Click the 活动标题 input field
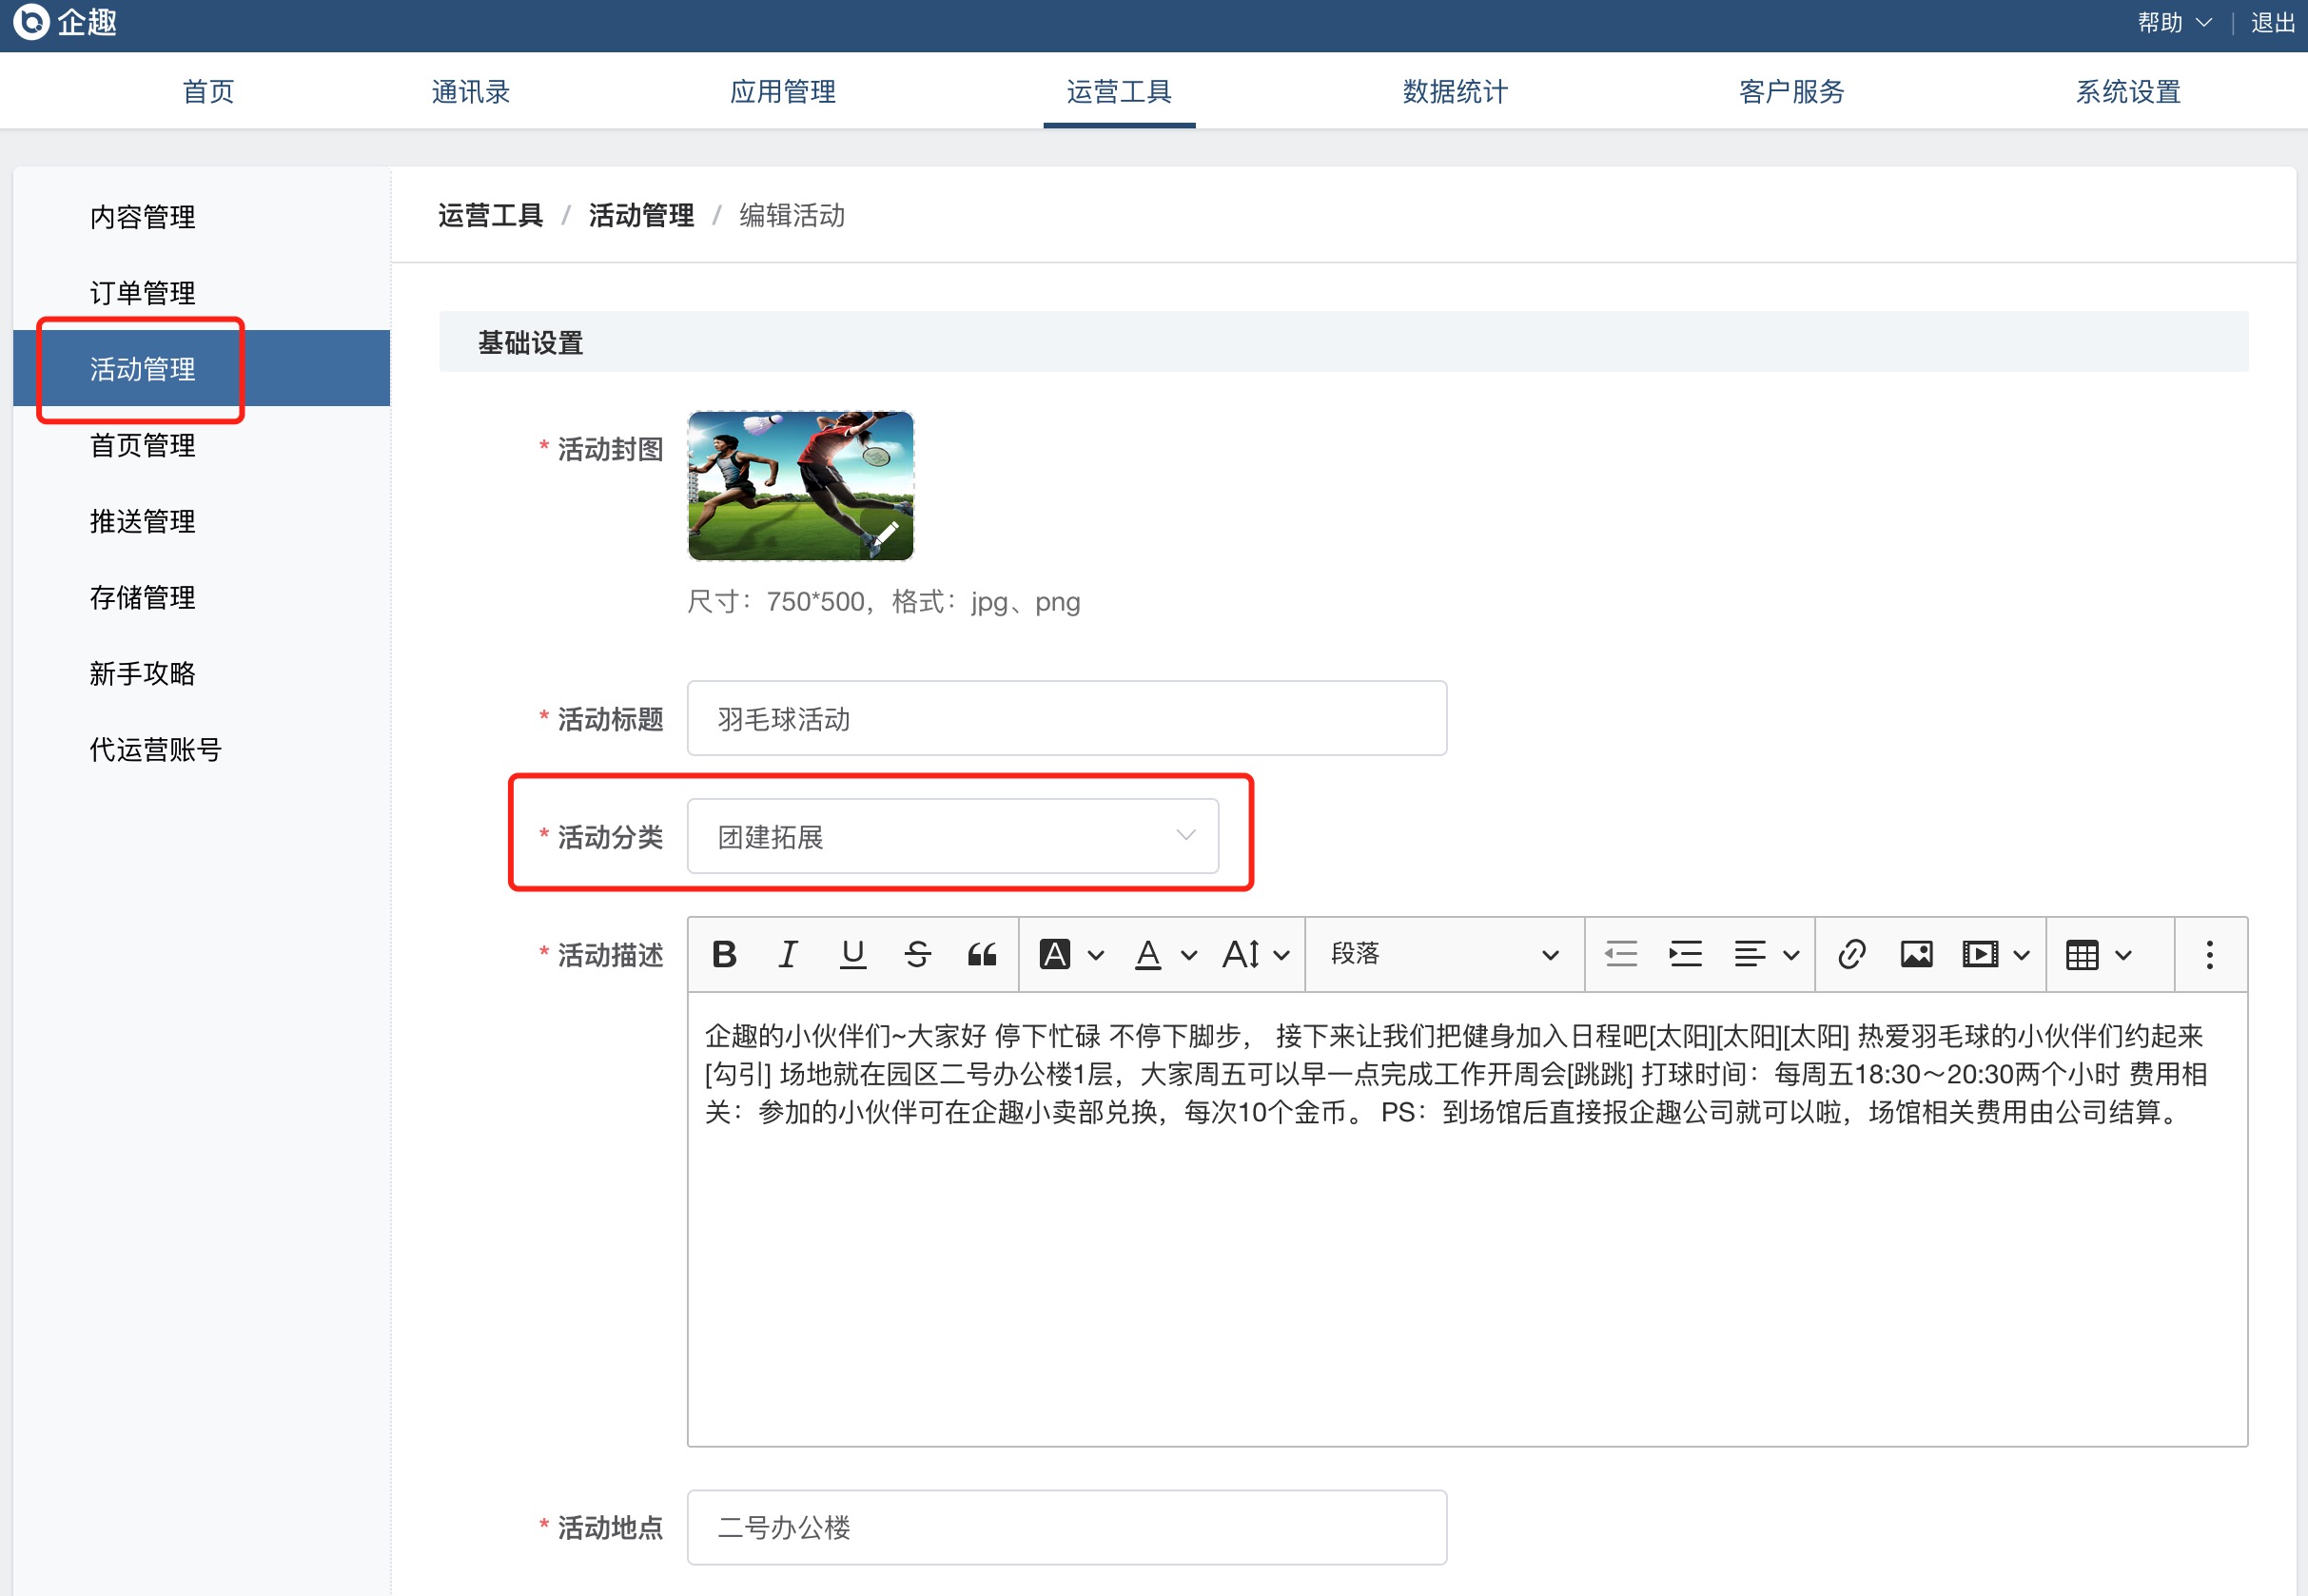Screen dimensions: 2308x1596 pos(1066,718)
